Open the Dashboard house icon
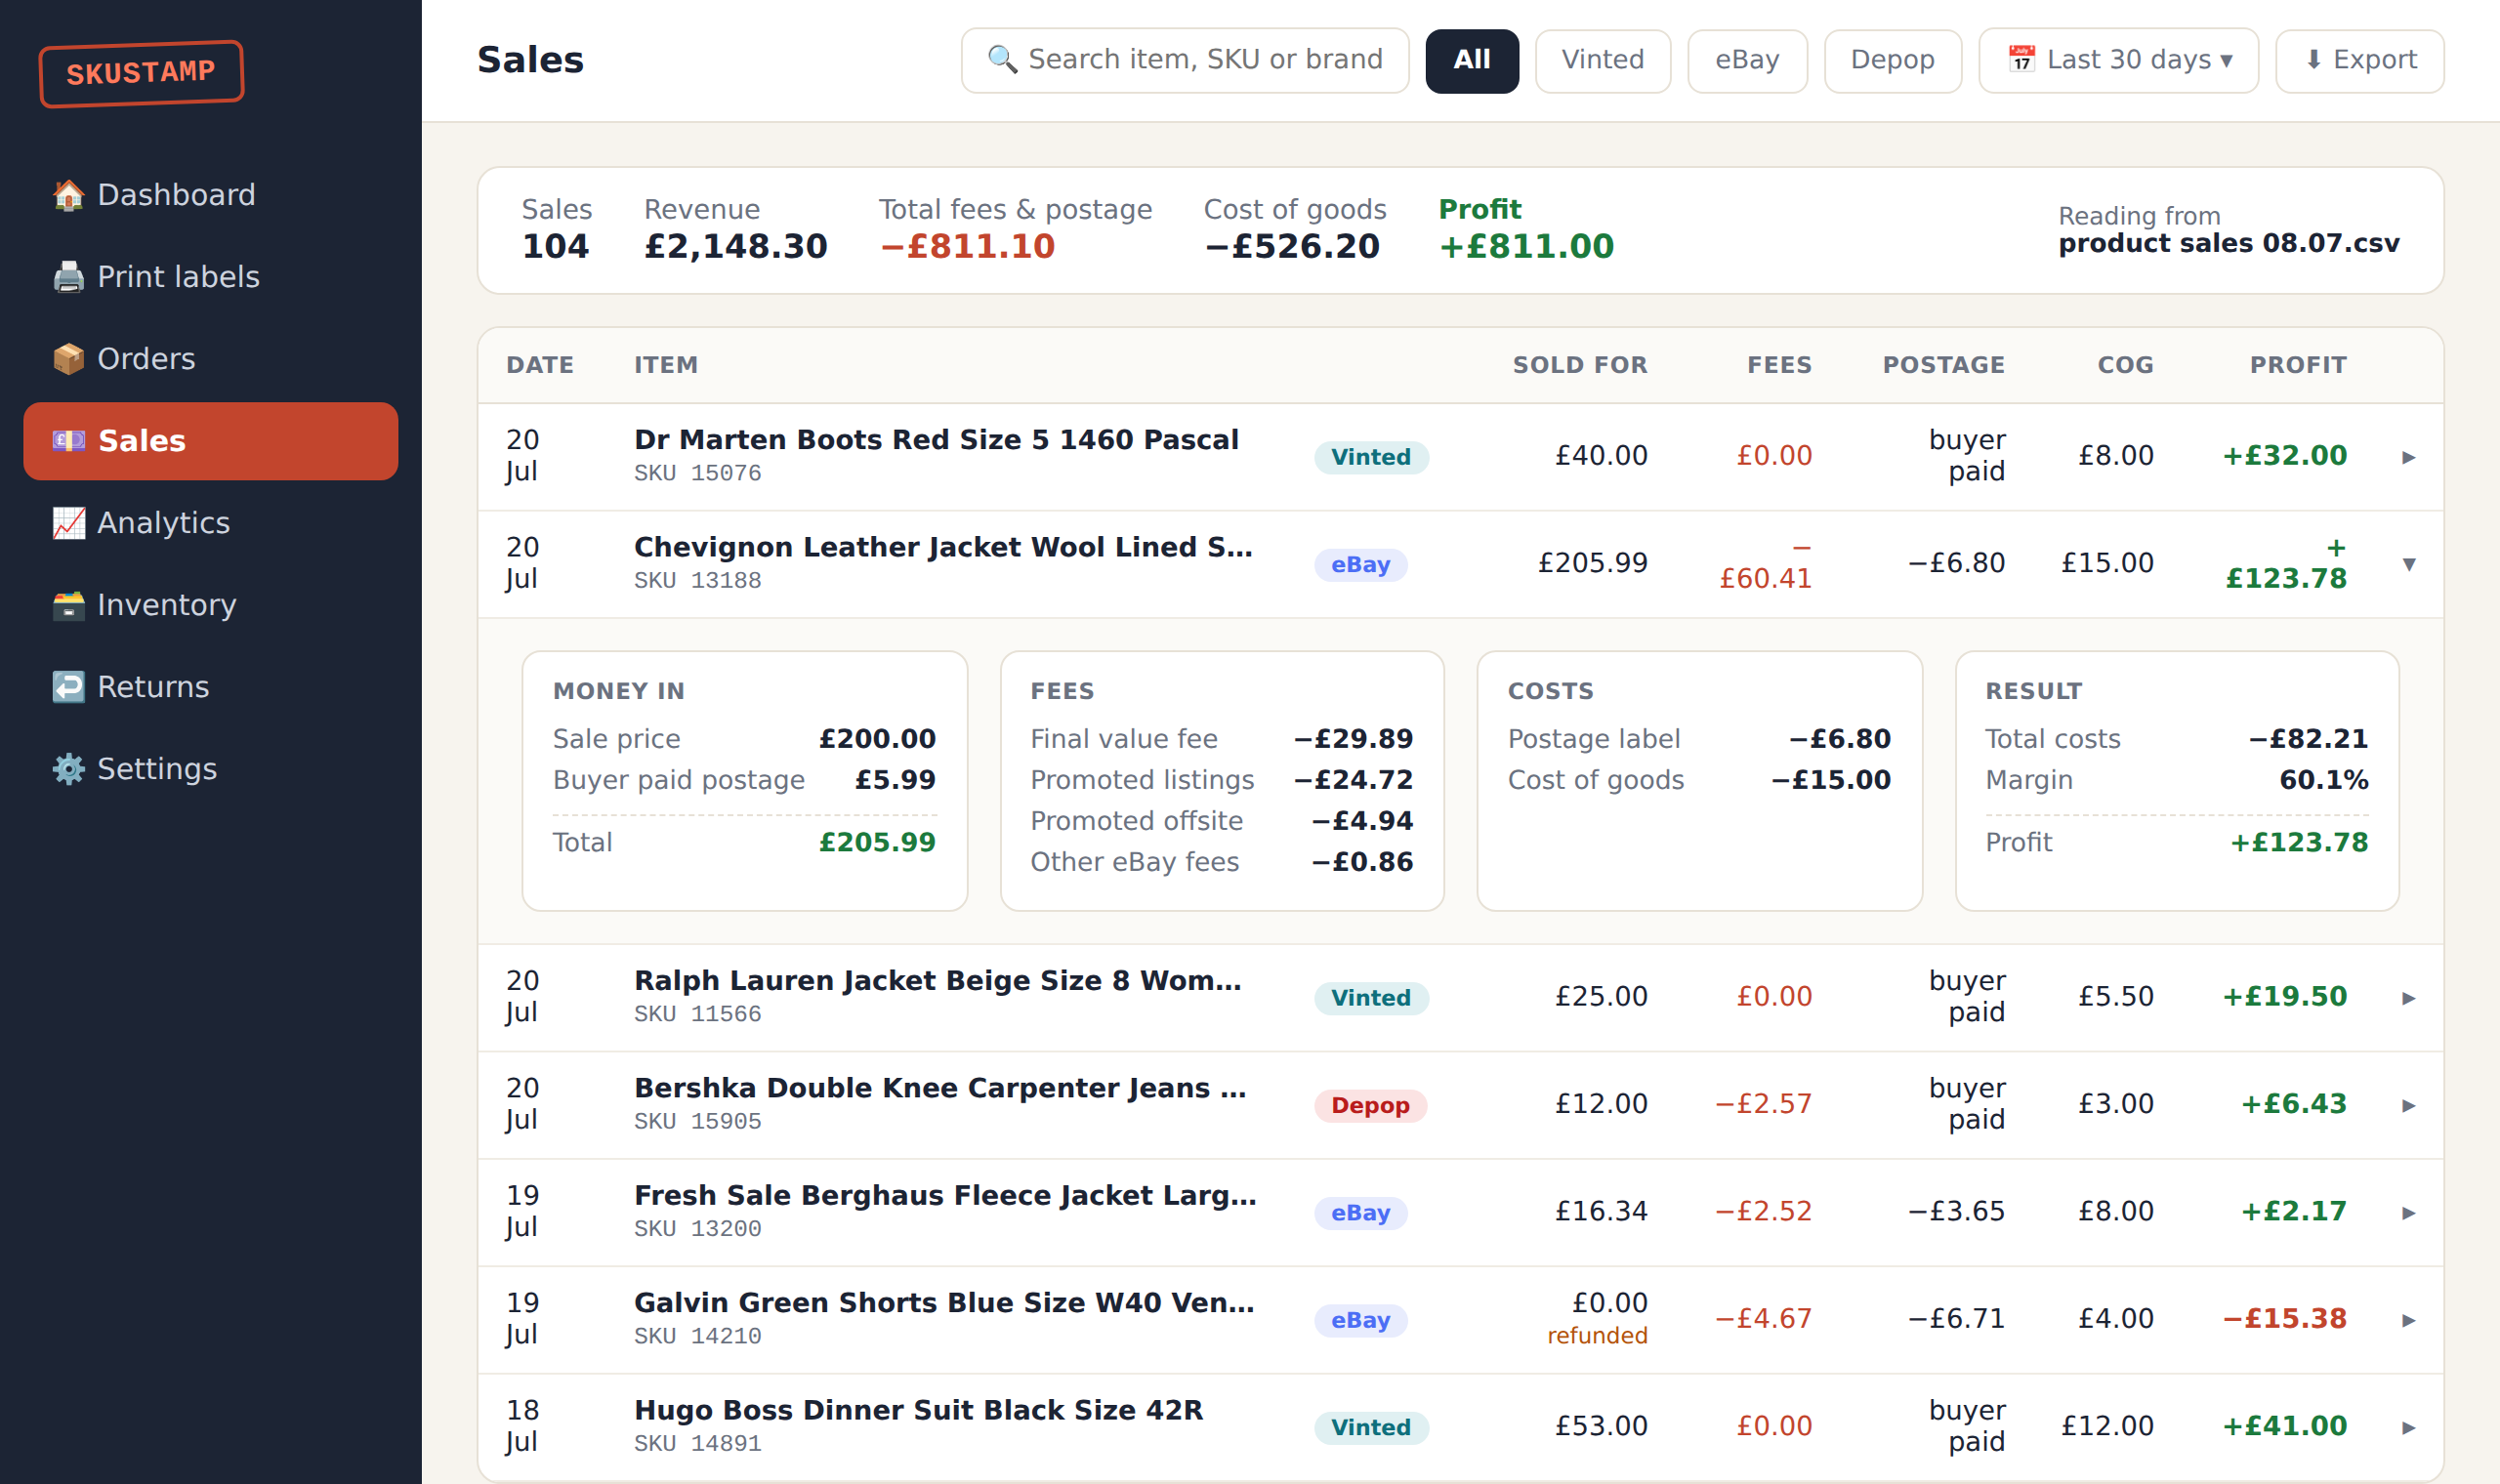 (x=68, y=195)
